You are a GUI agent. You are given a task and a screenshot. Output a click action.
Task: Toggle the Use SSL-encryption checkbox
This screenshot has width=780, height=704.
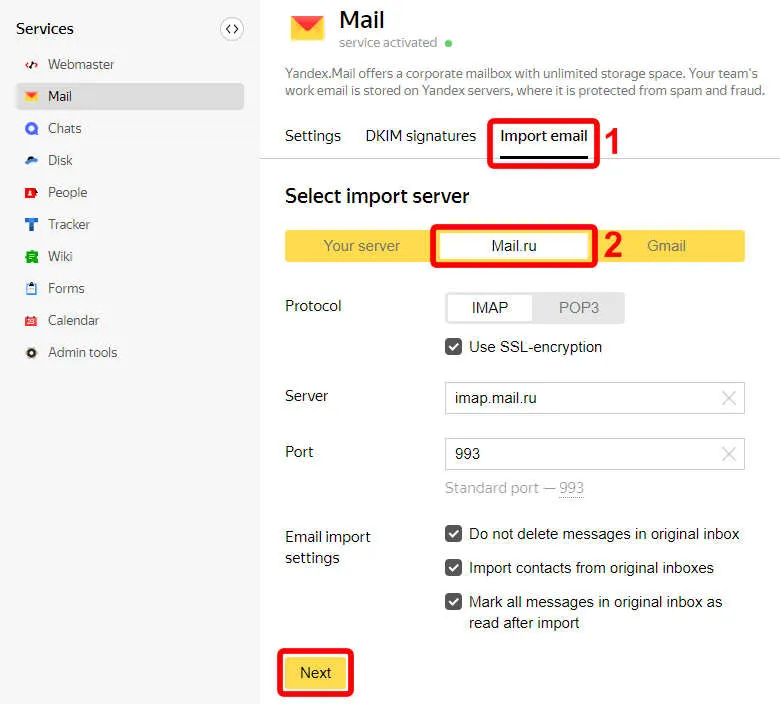[x=454, y=347]
